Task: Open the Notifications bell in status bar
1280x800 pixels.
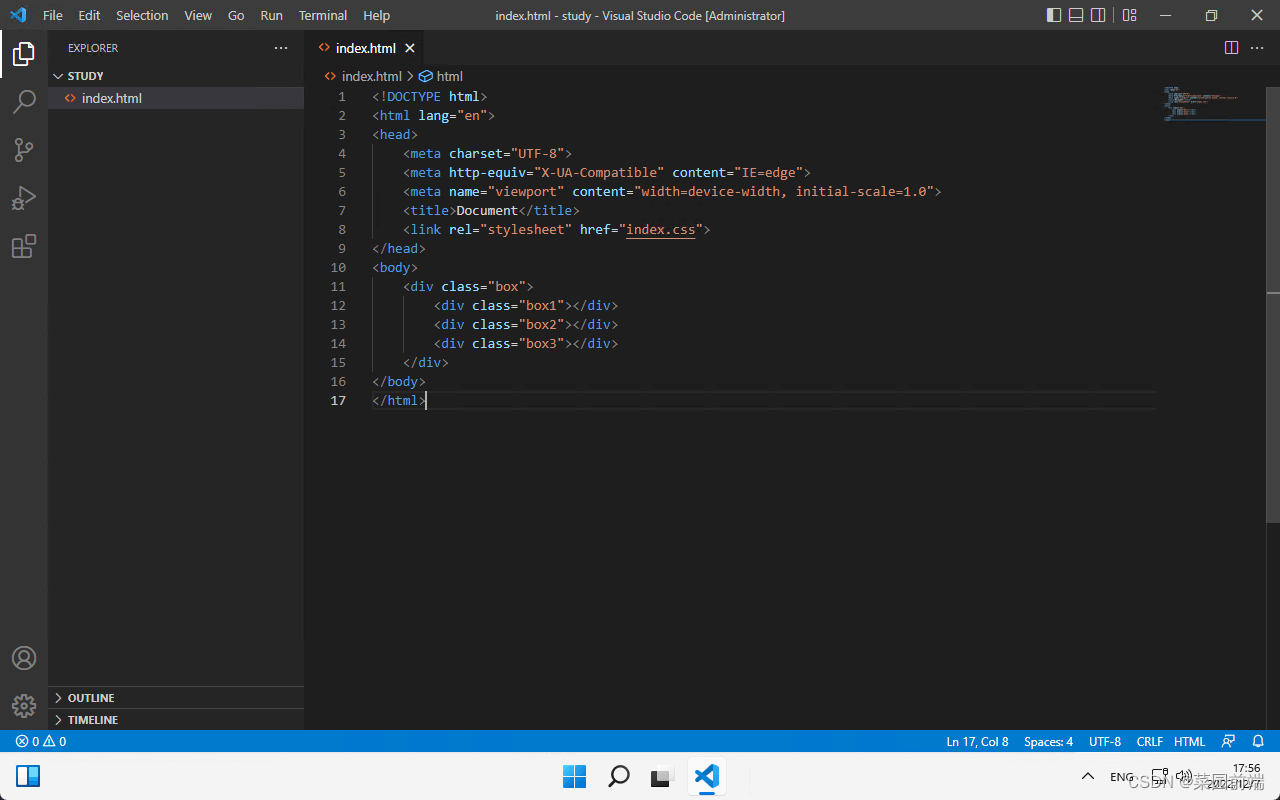Action: 1258,741
